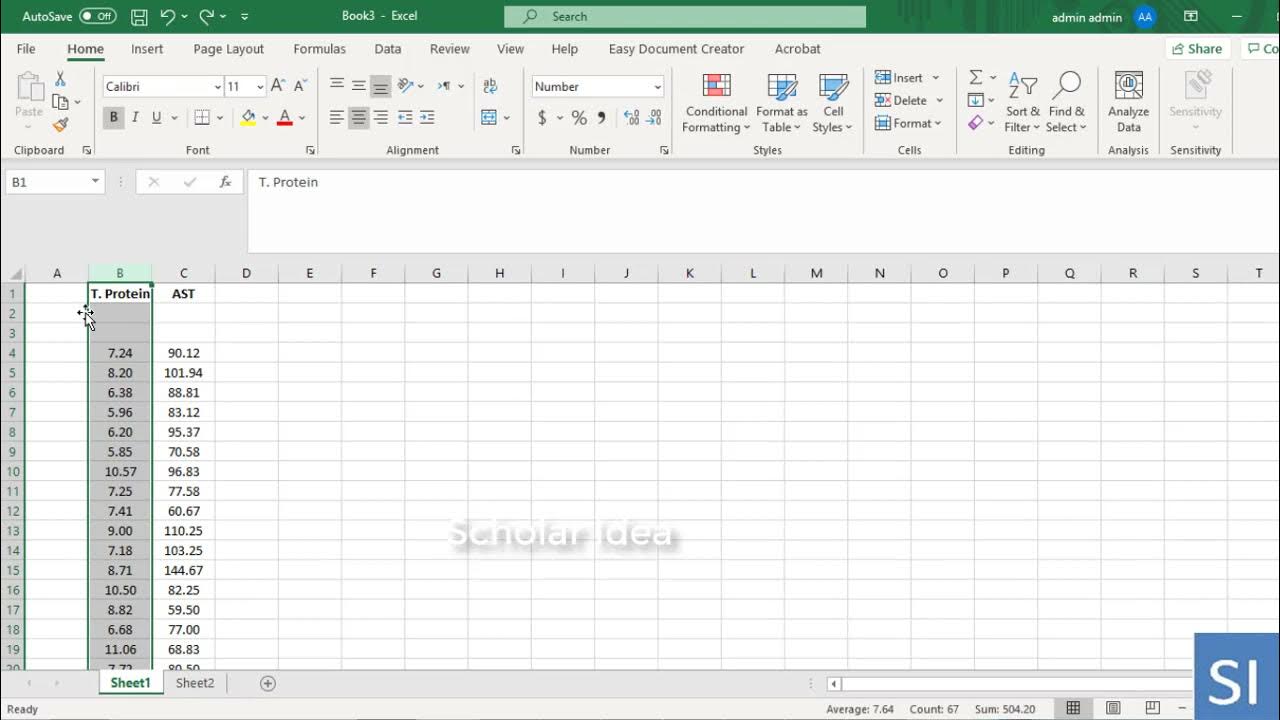Apply Percent Style format
1280x720 pixels.
579,118
